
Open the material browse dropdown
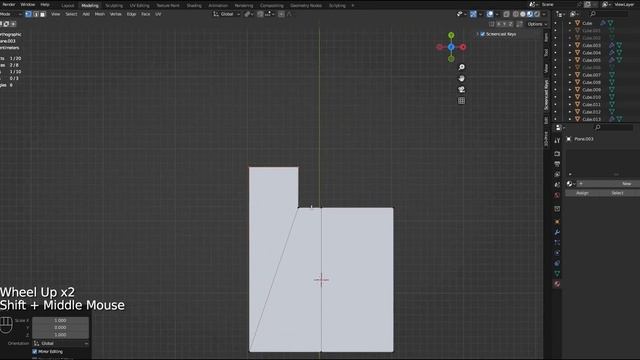(x=571, y=184)
